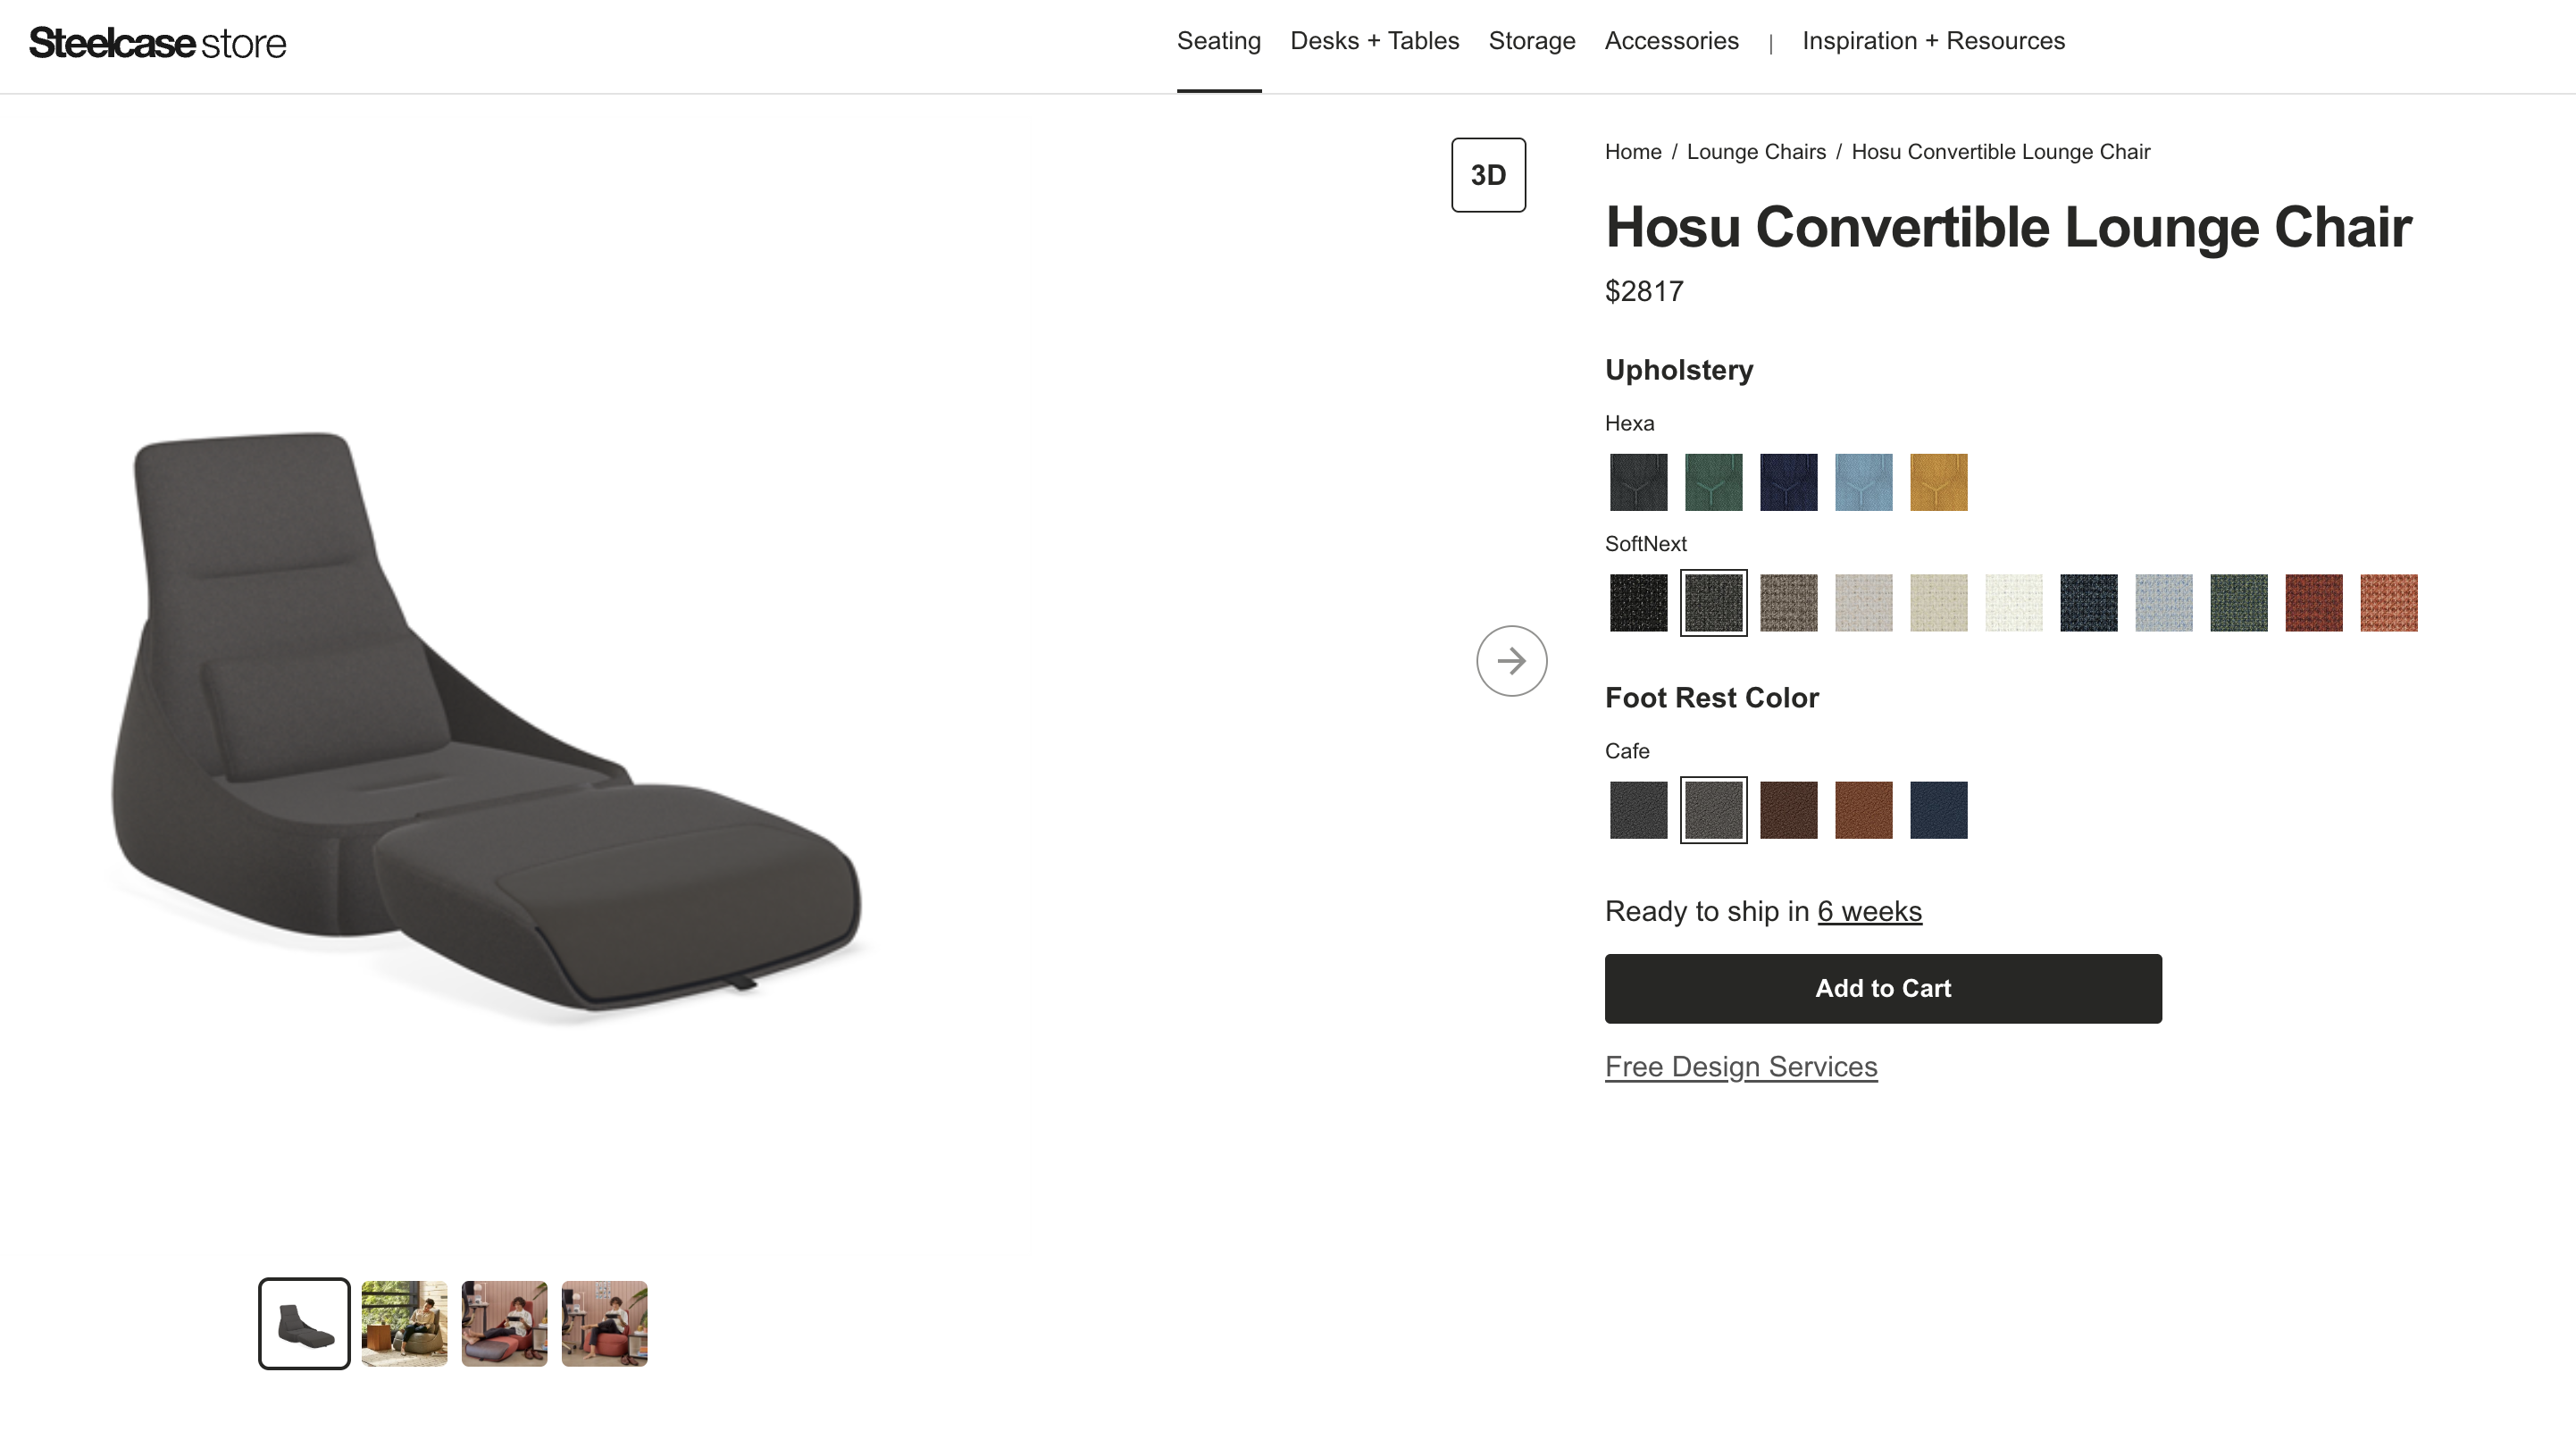Select the orange SoftNext upholstery swatch

tap(2388, 602)
